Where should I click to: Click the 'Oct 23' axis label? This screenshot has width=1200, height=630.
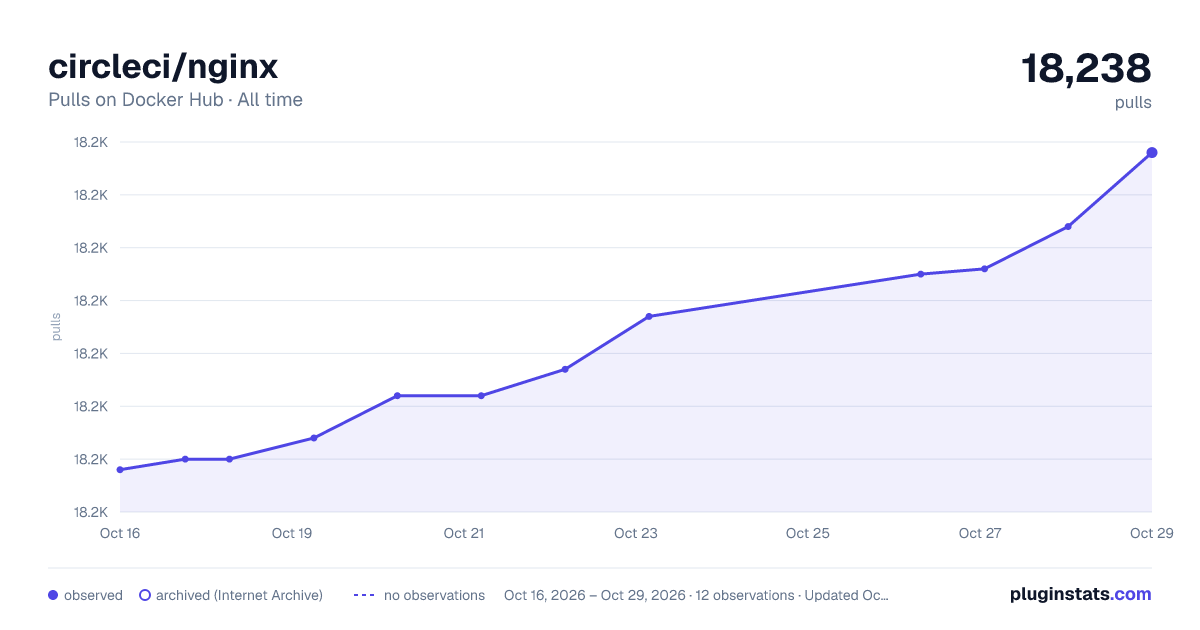(x=636, y=533)
